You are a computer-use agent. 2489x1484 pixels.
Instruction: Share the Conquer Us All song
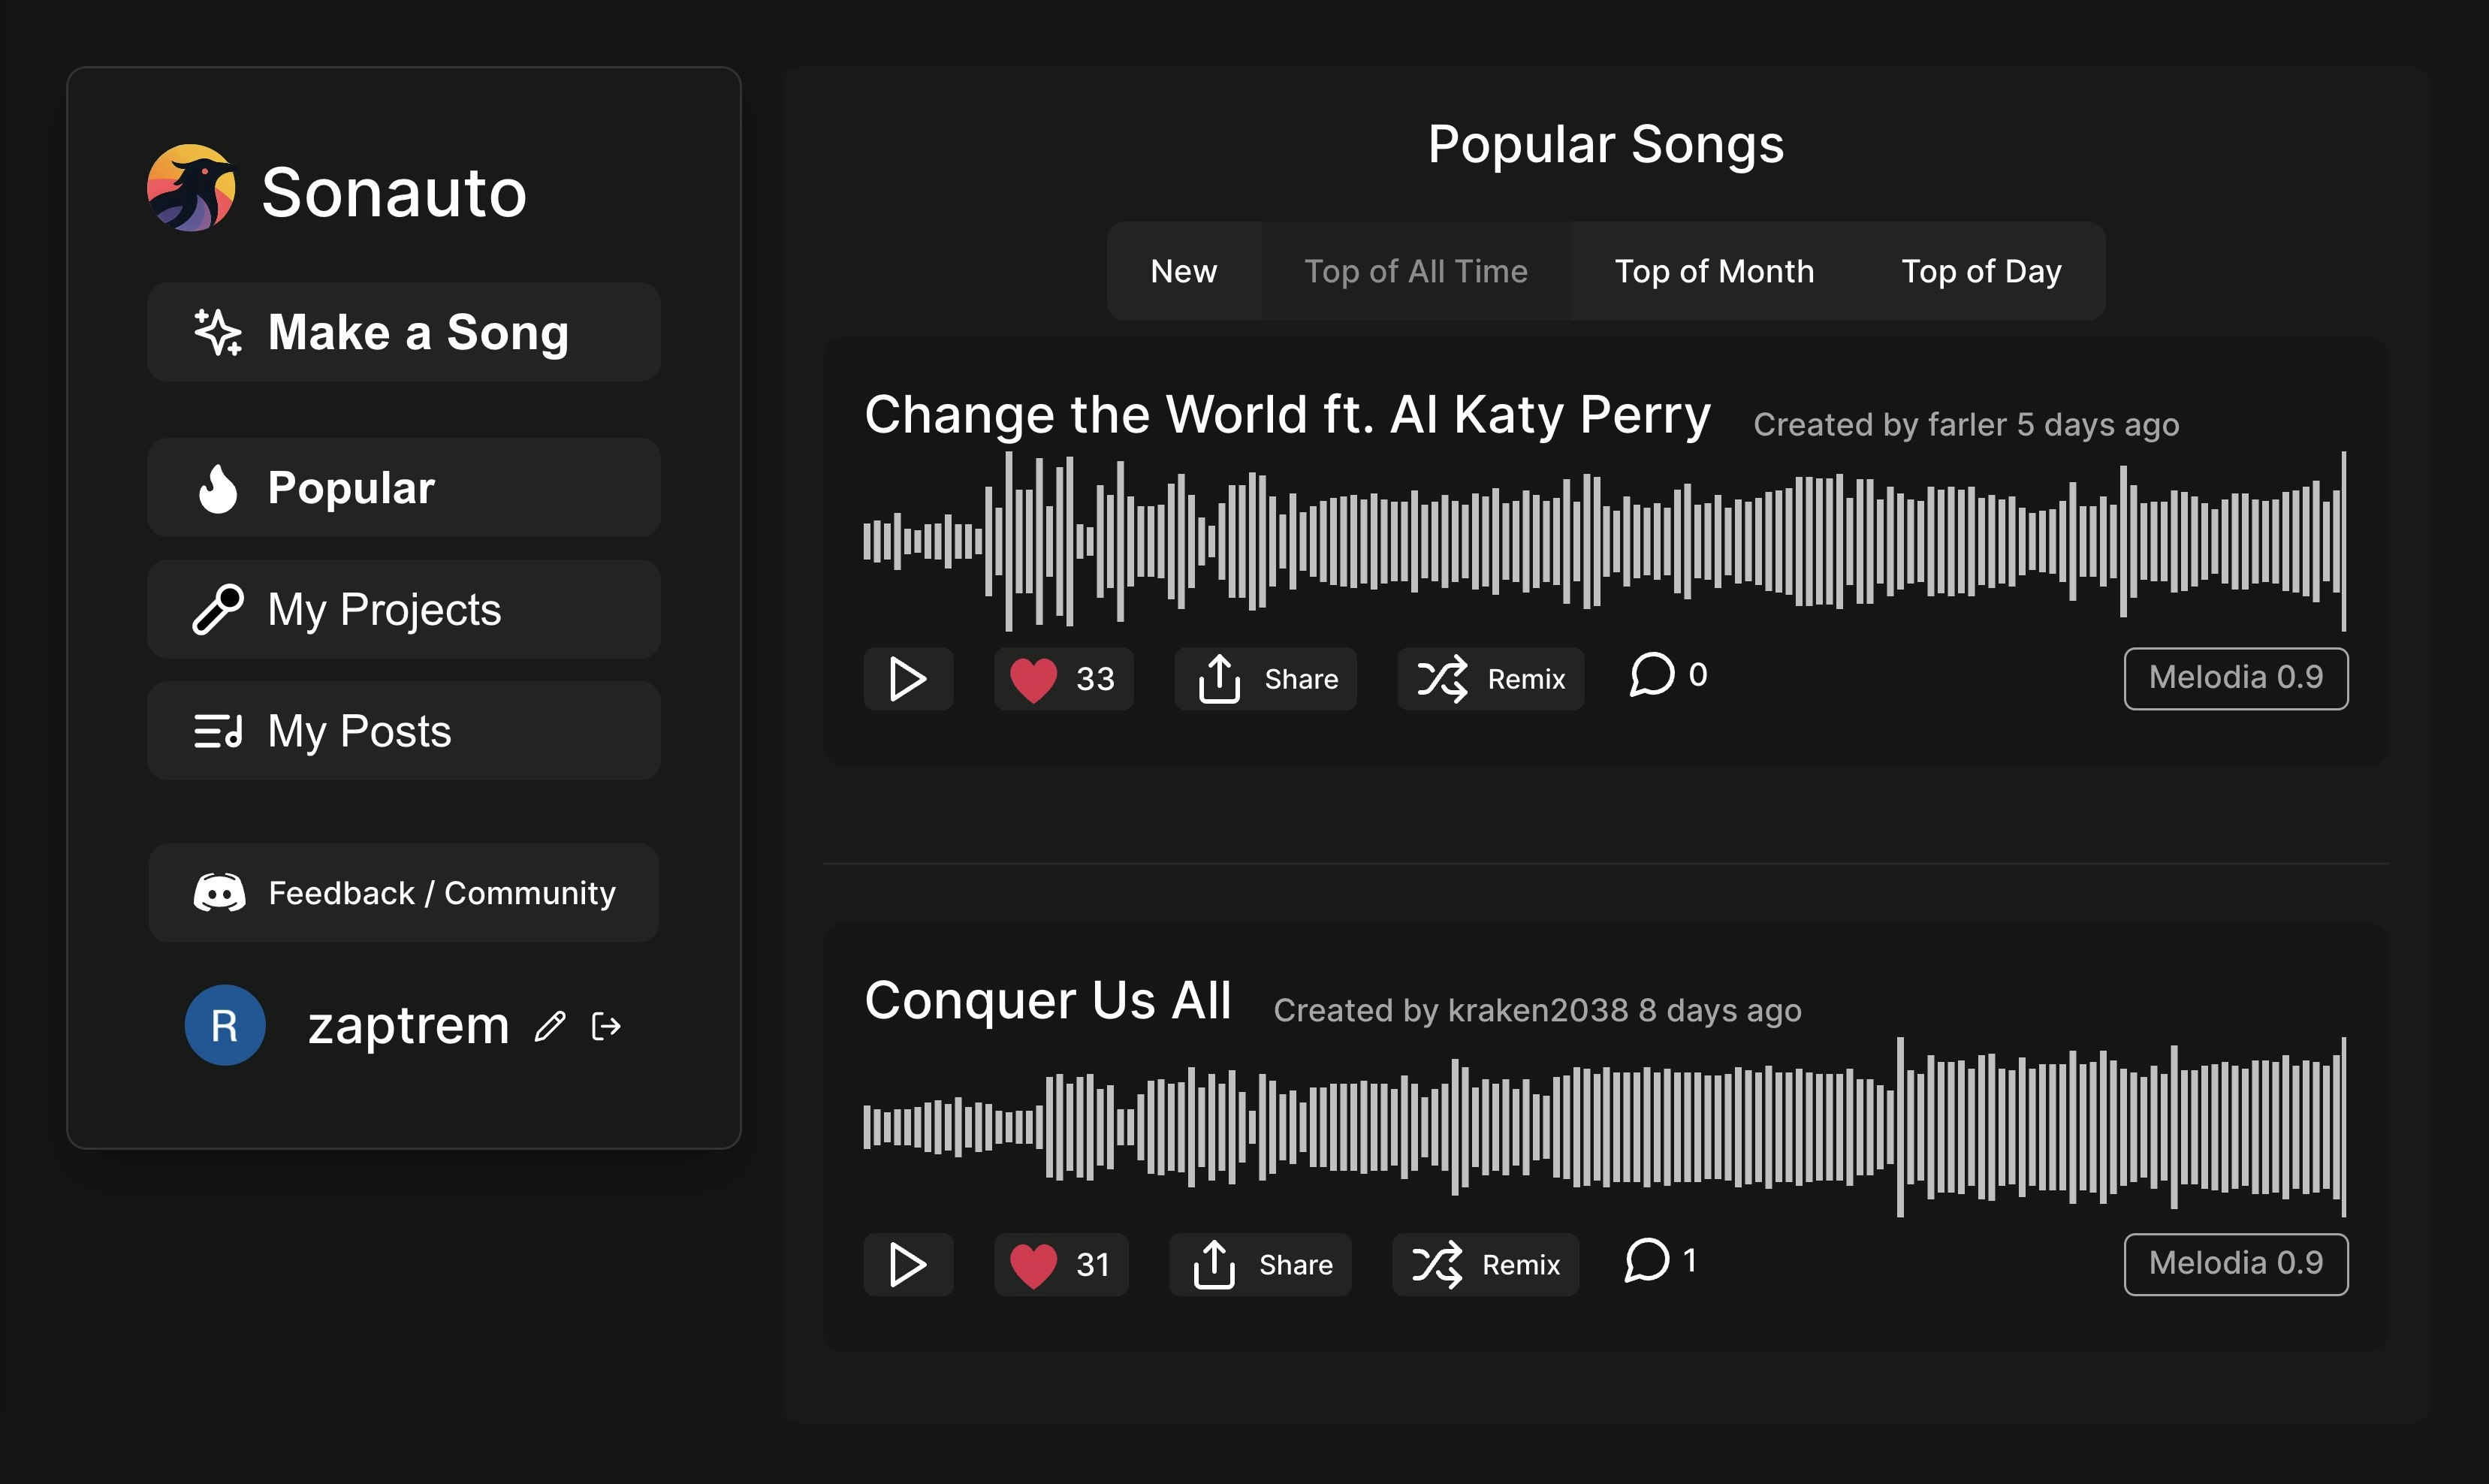click(1260, 1265)
